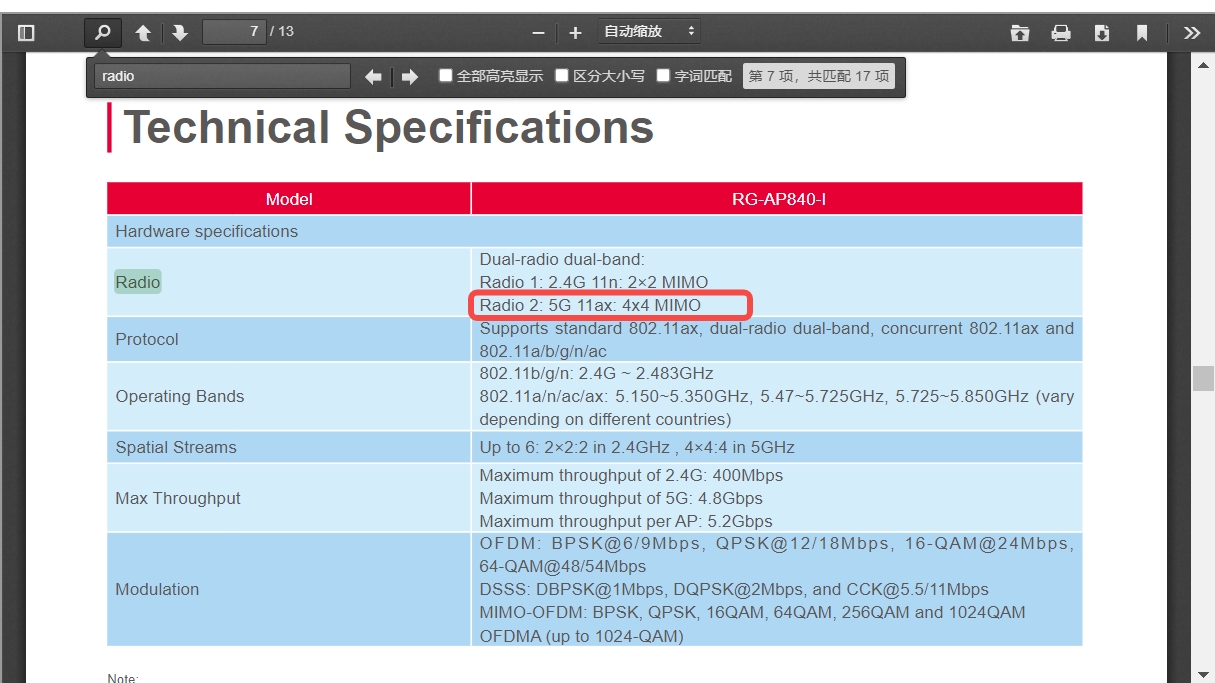1215x683 pixels.
Task: Click the text Radio 1: 2.4G 11n: 2×2 MIMO
Action: pos(594,282)
